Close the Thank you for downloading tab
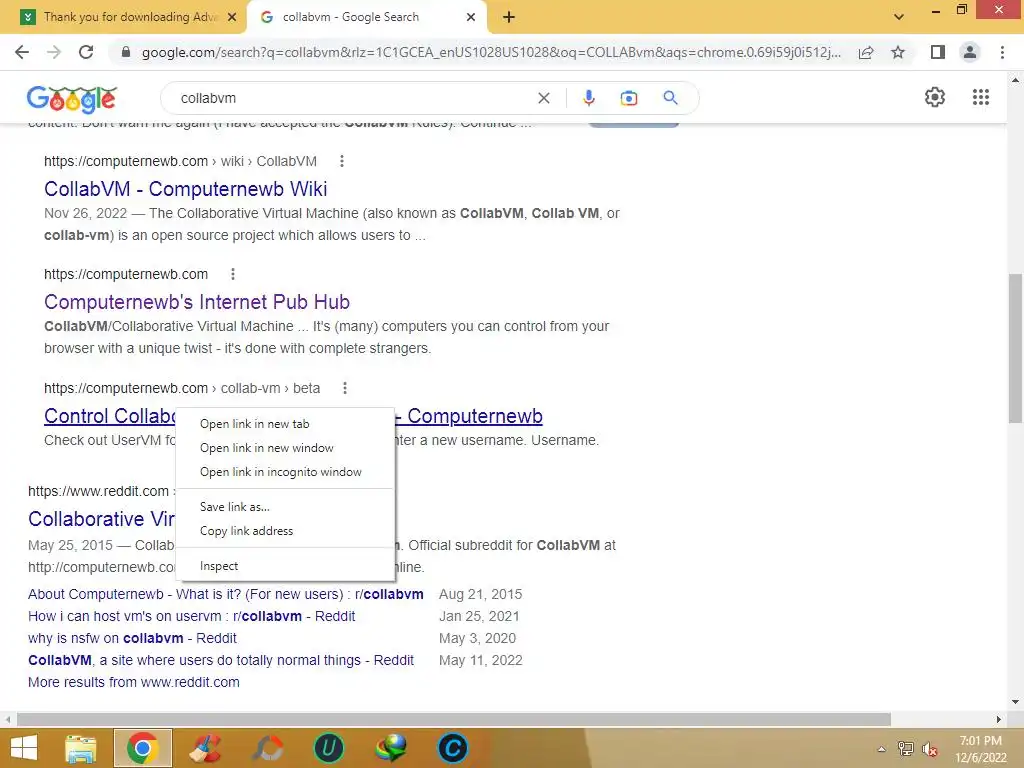 (x=232, y=17)
